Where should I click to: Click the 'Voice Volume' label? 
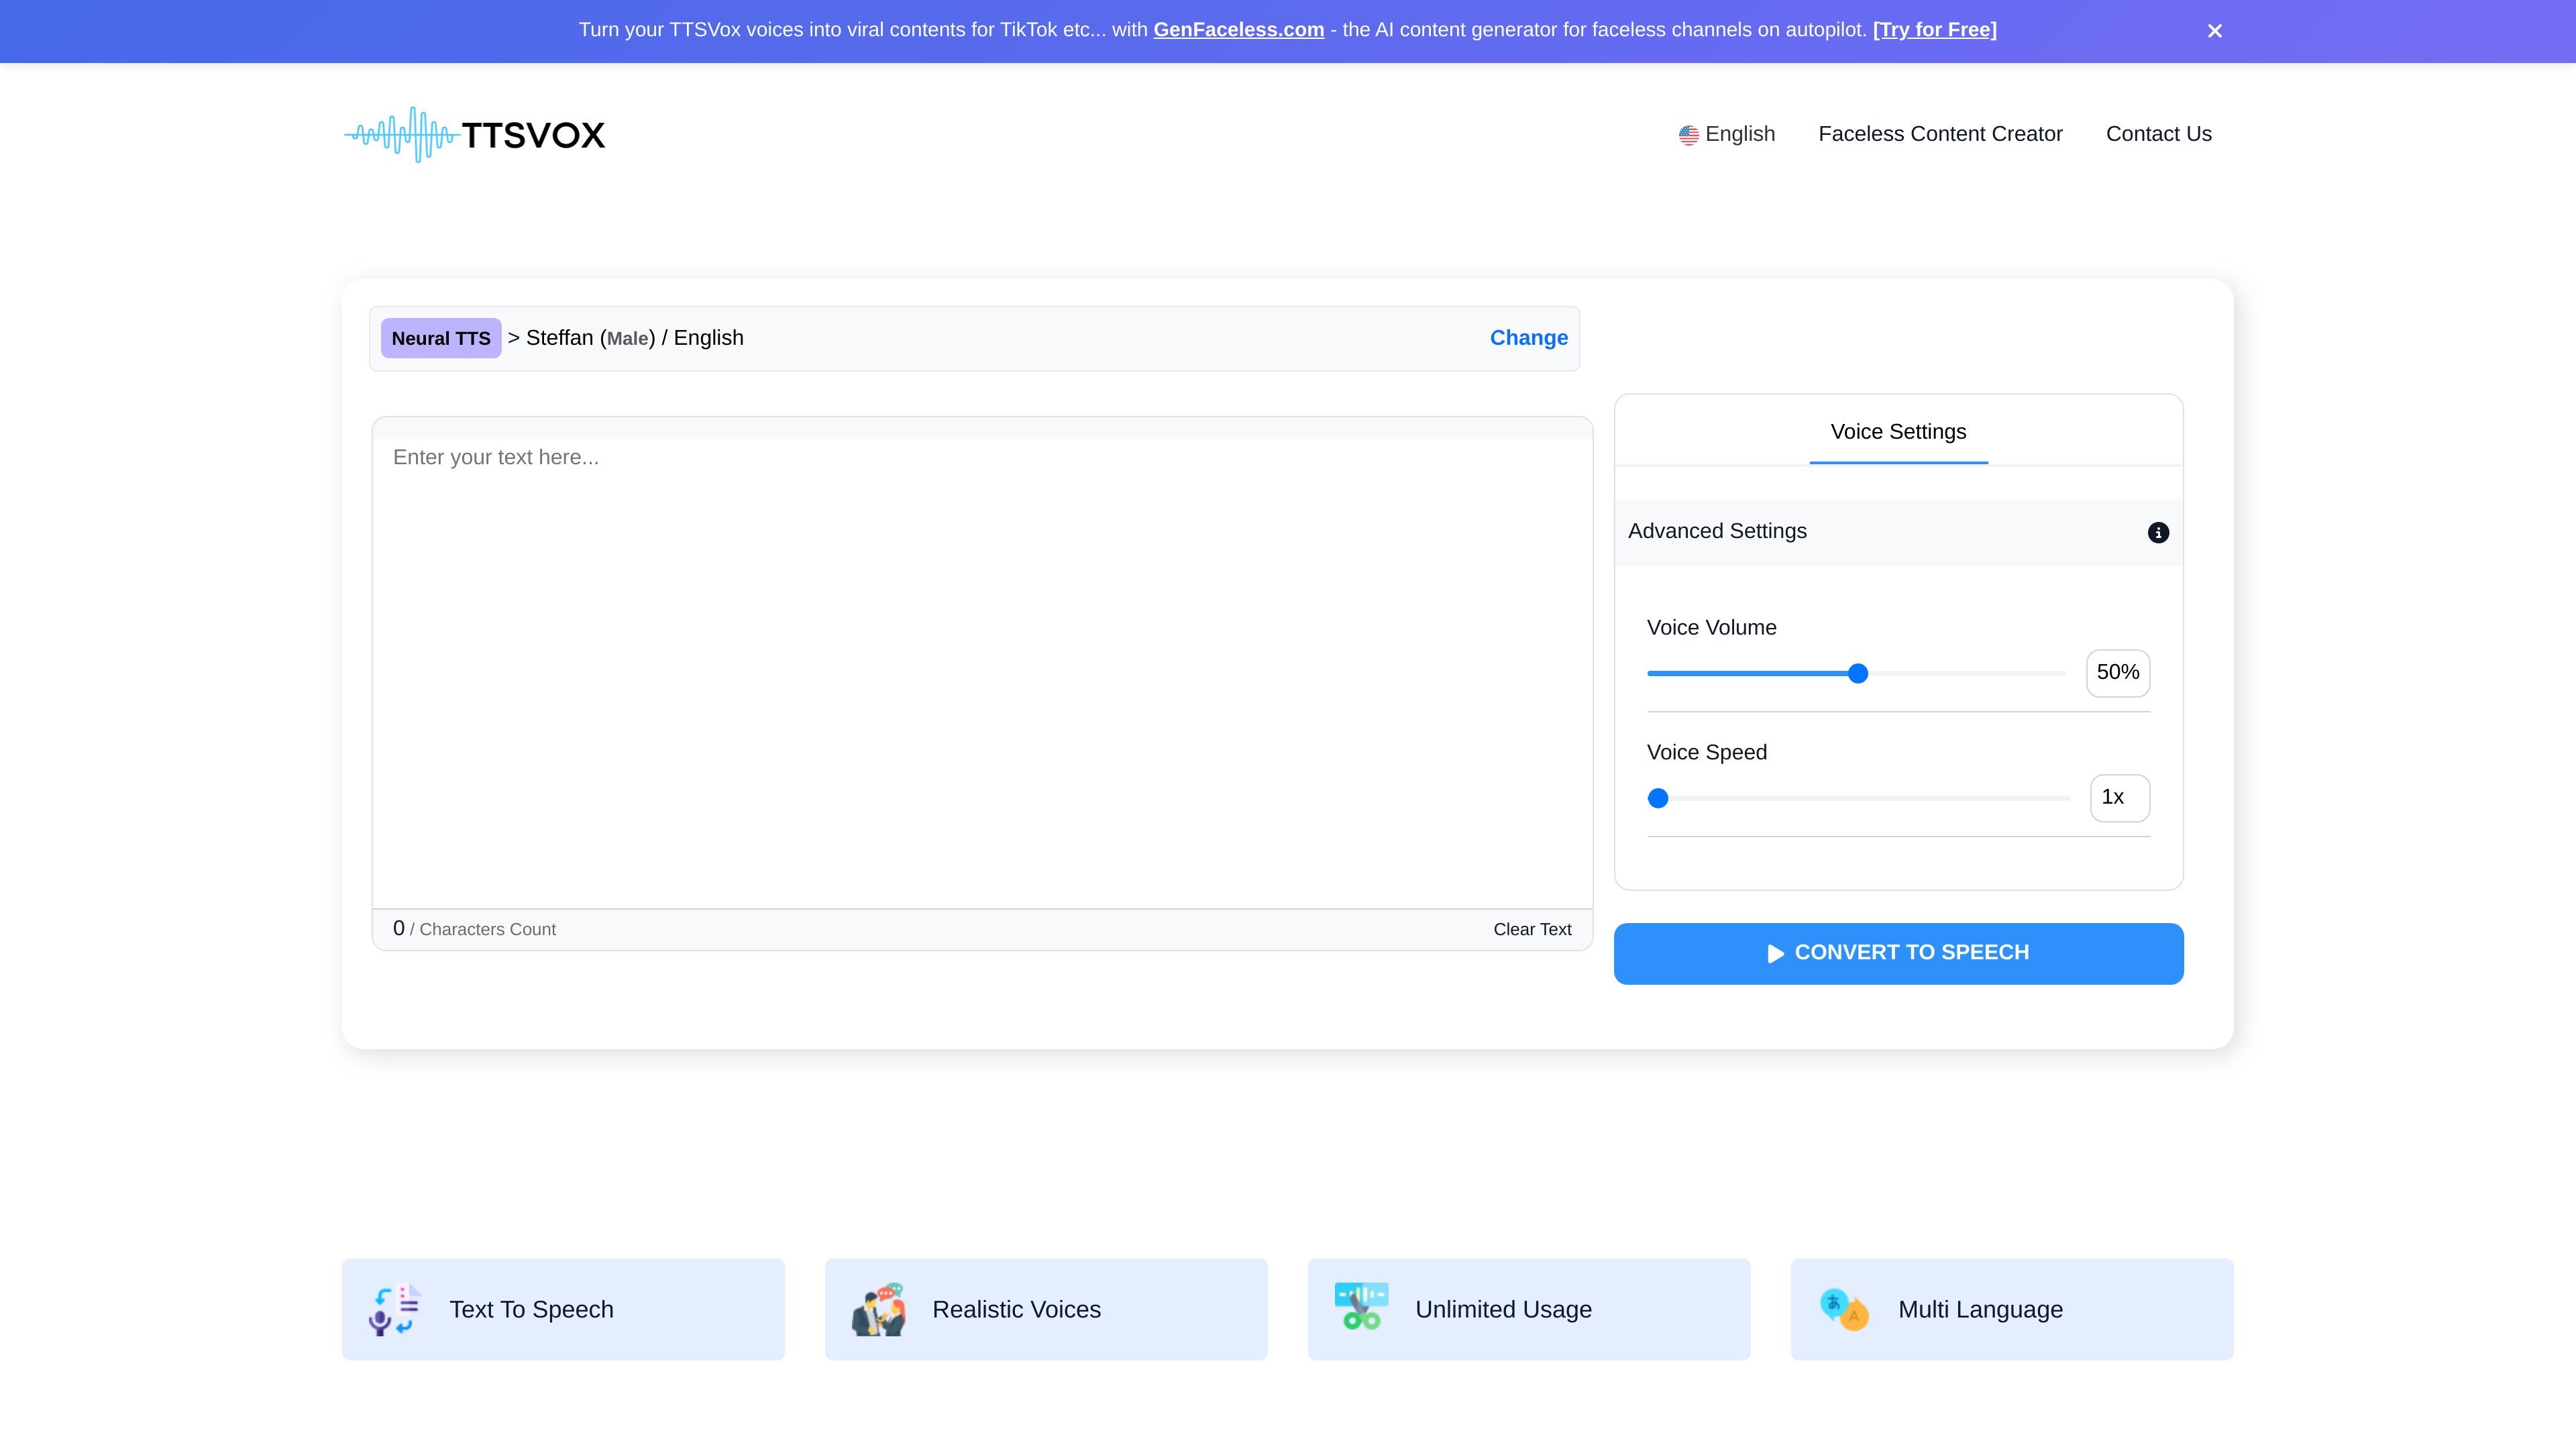click(x=1711, y=628)
